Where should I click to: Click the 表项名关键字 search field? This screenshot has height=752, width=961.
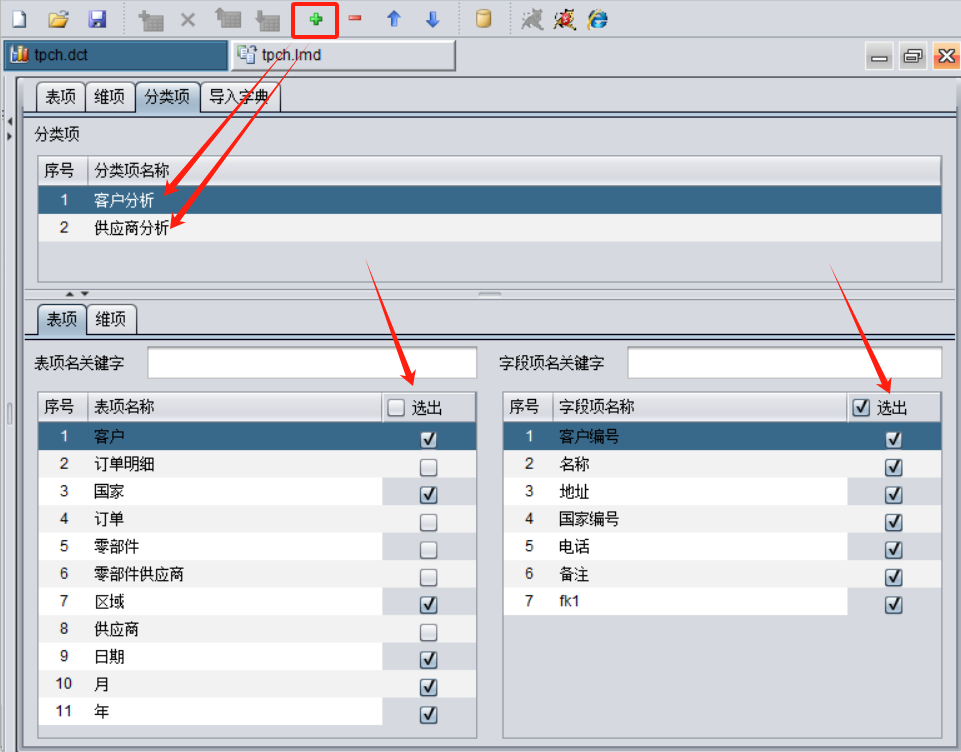(312, 363)
